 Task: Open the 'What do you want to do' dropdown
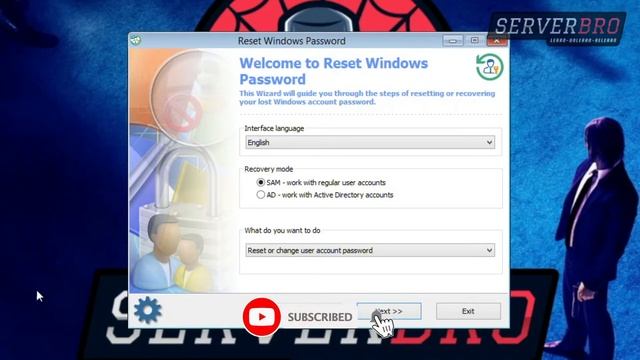pos(370,250)
